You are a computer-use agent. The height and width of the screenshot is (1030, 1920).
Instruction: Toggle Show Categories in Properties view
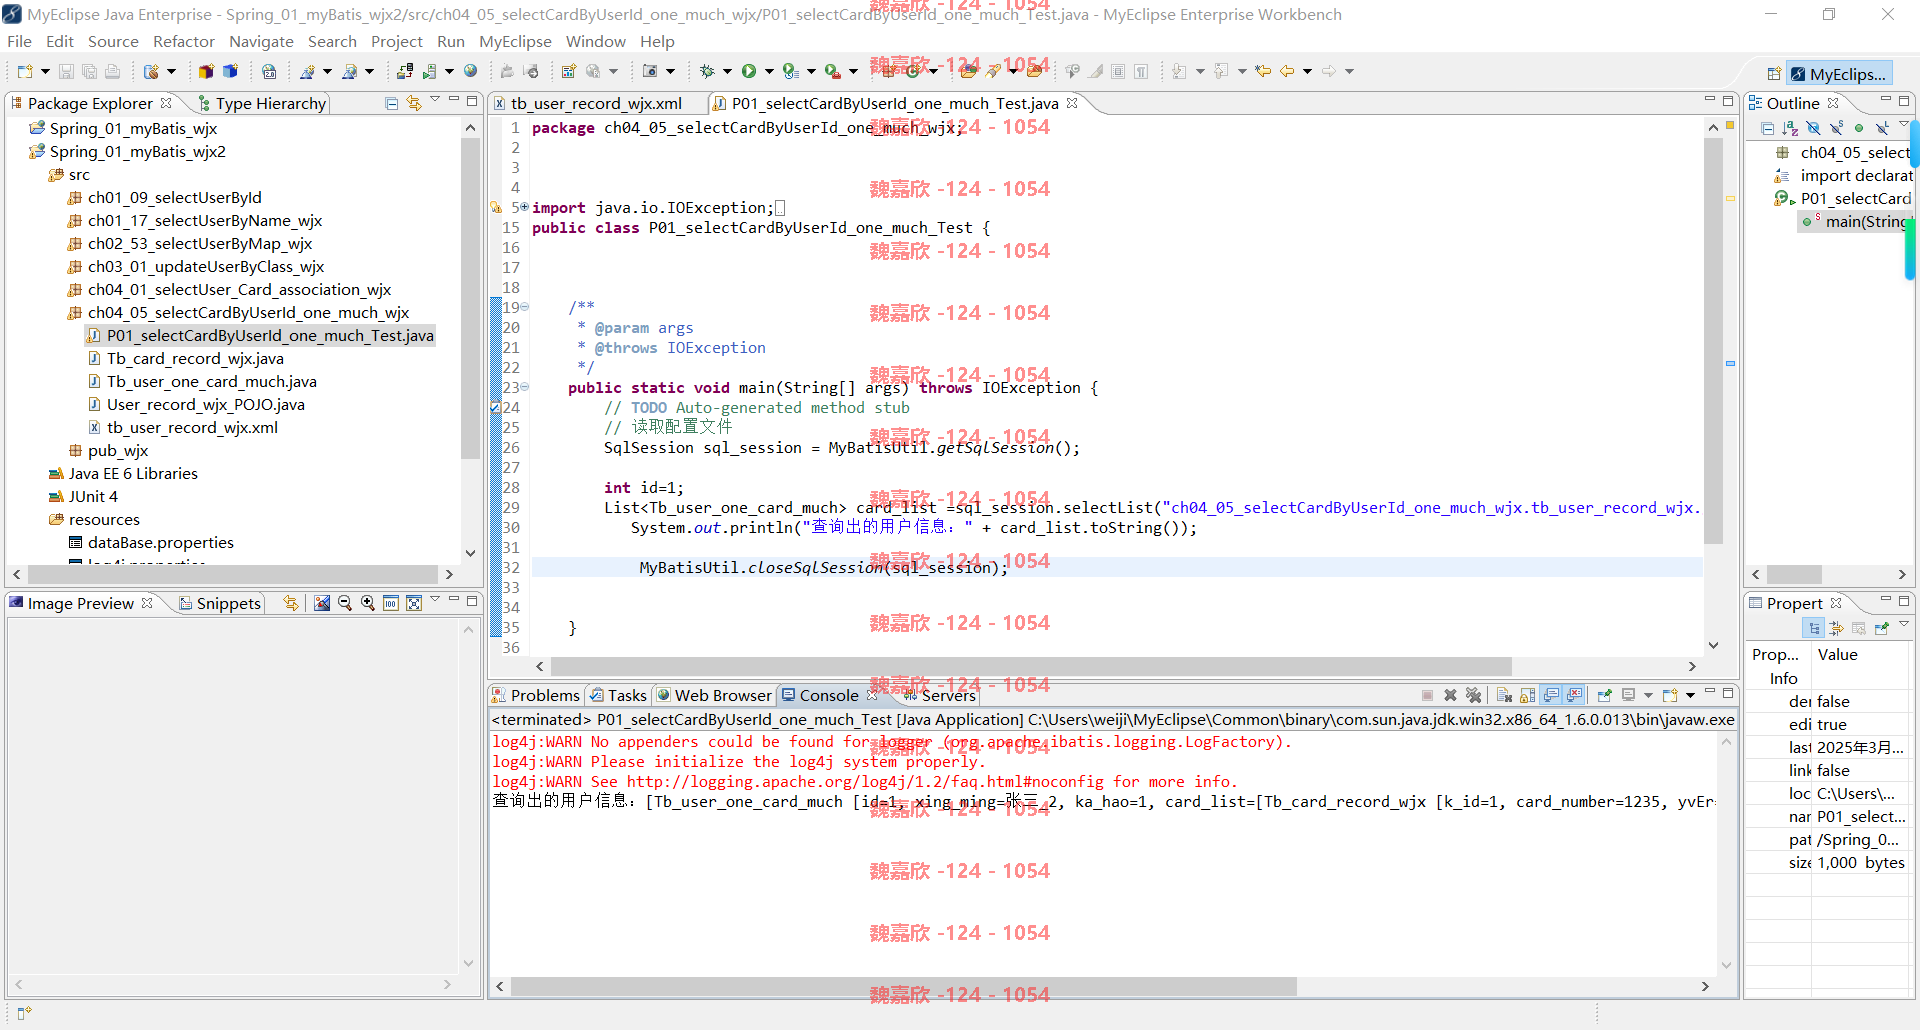(x=1814, y=628)
